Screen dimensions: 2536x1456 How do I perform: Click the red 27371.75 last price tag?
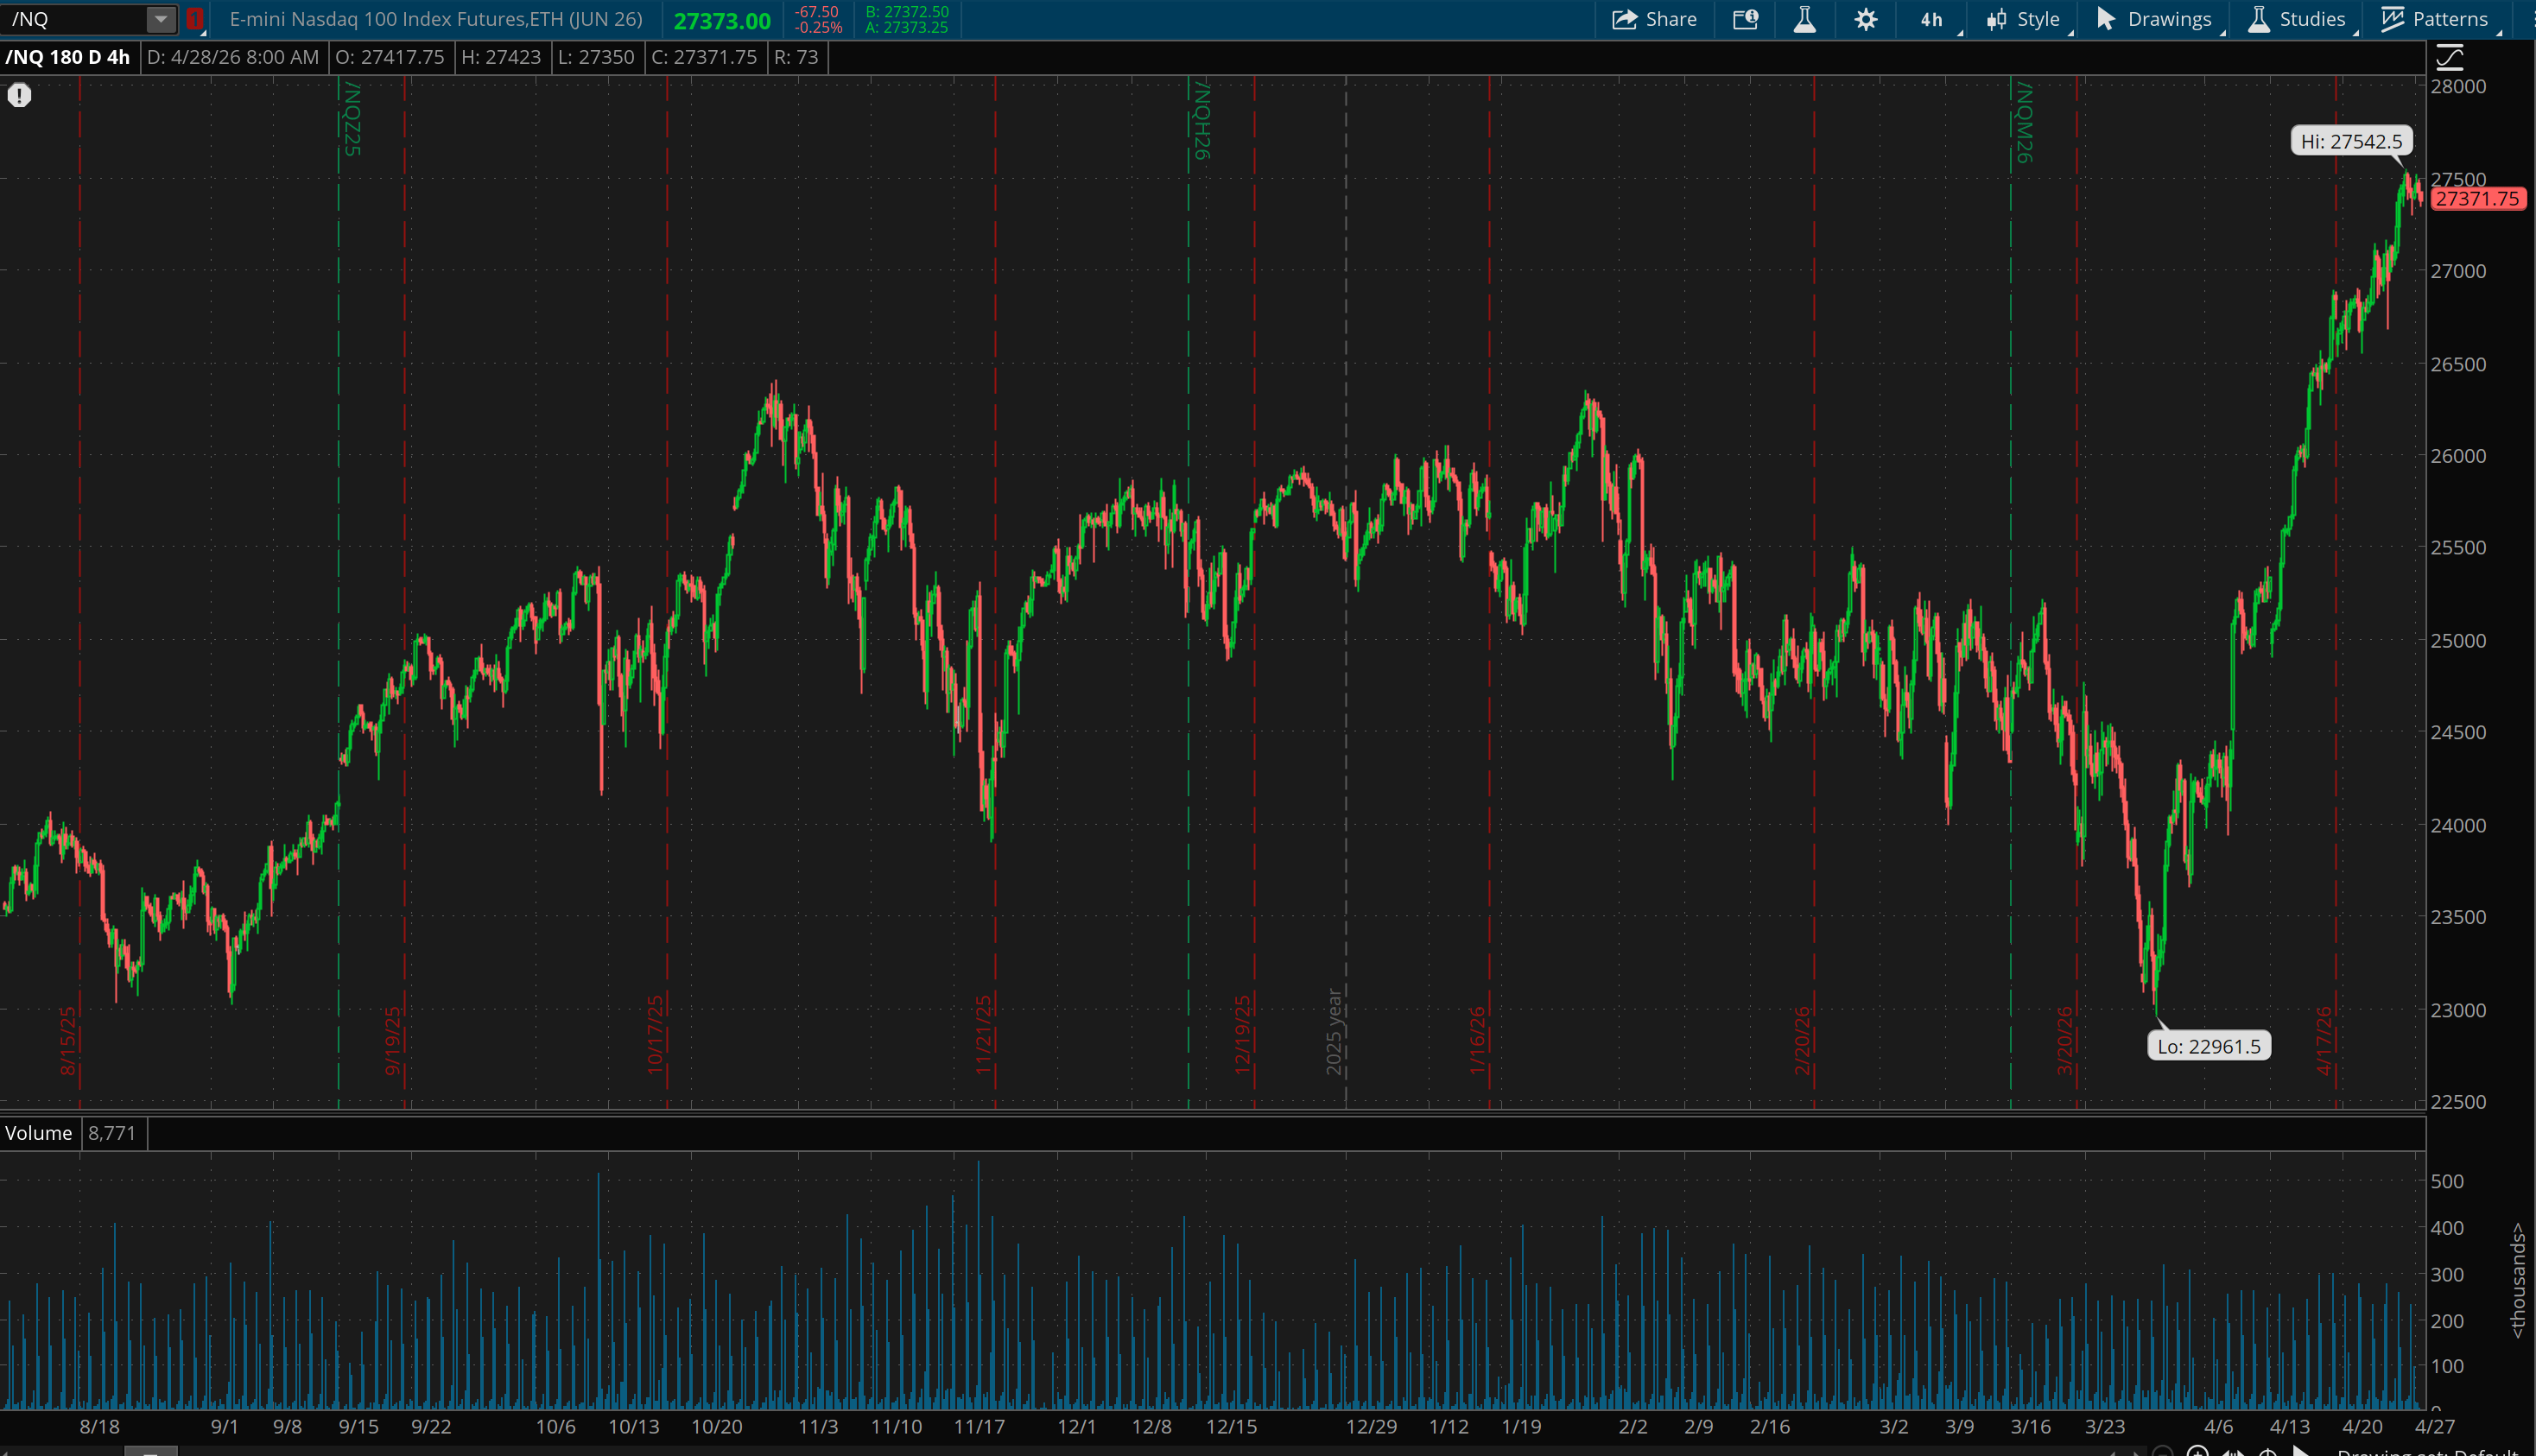pos(2476,198)
